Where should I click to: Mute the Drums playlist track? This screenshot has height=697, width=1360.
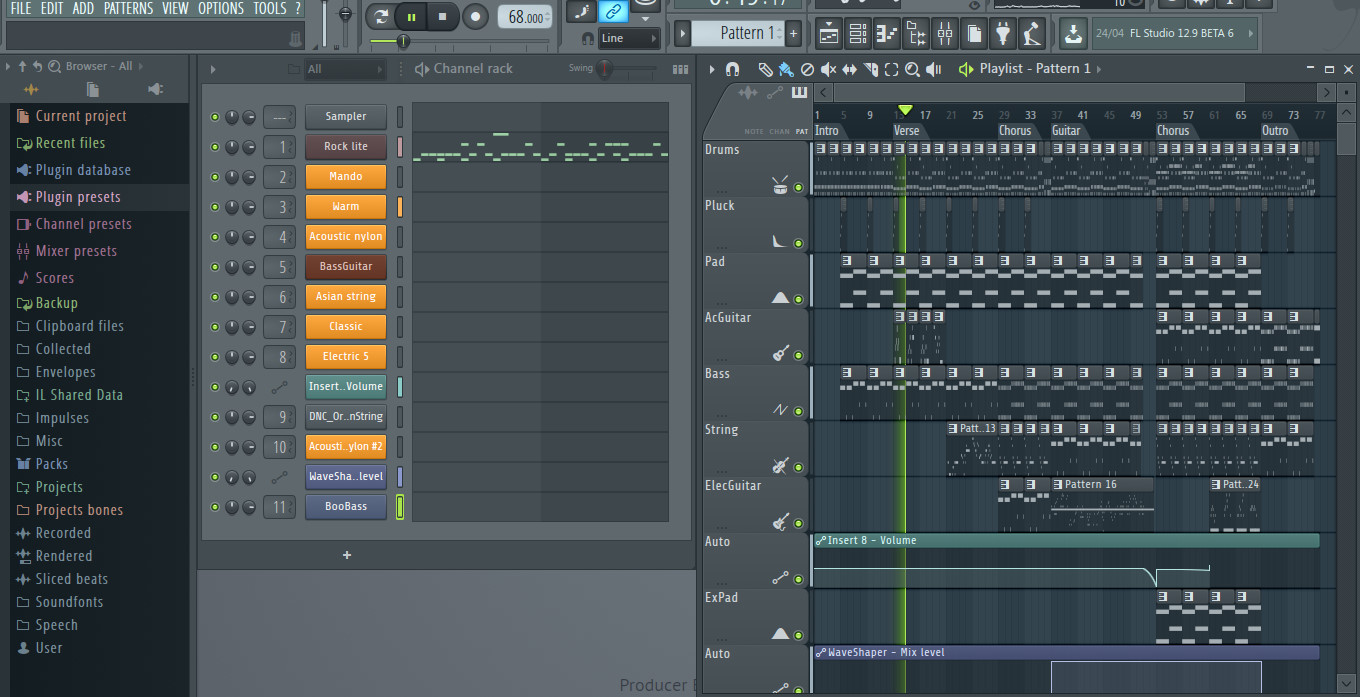pos(798,187)
